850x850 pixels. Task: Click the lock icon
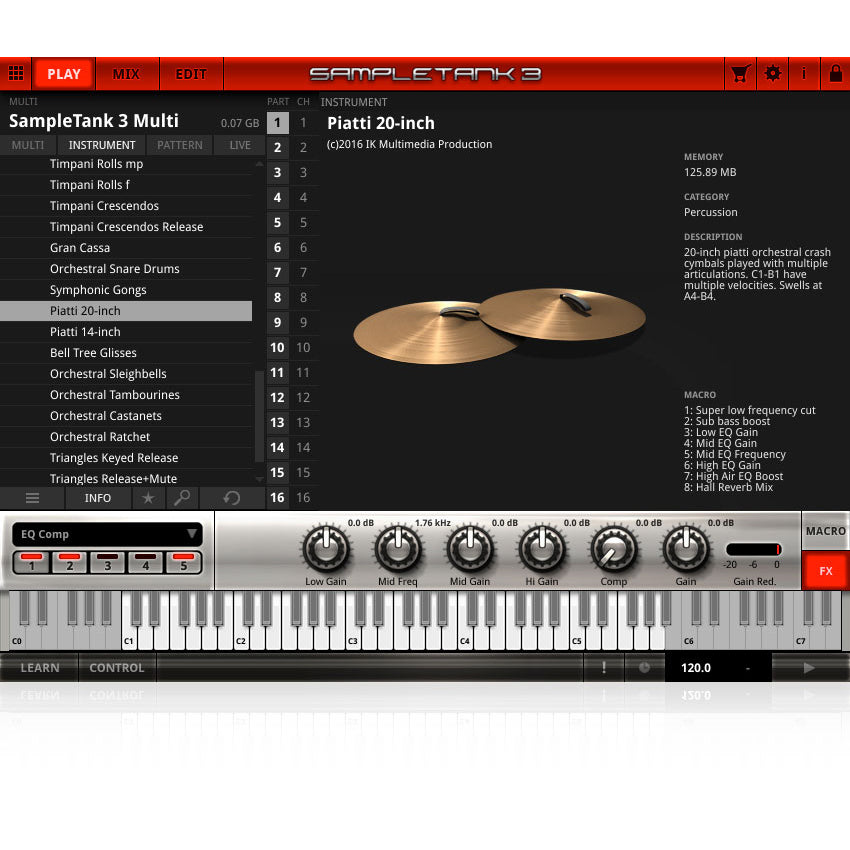(x=836, y=73)
